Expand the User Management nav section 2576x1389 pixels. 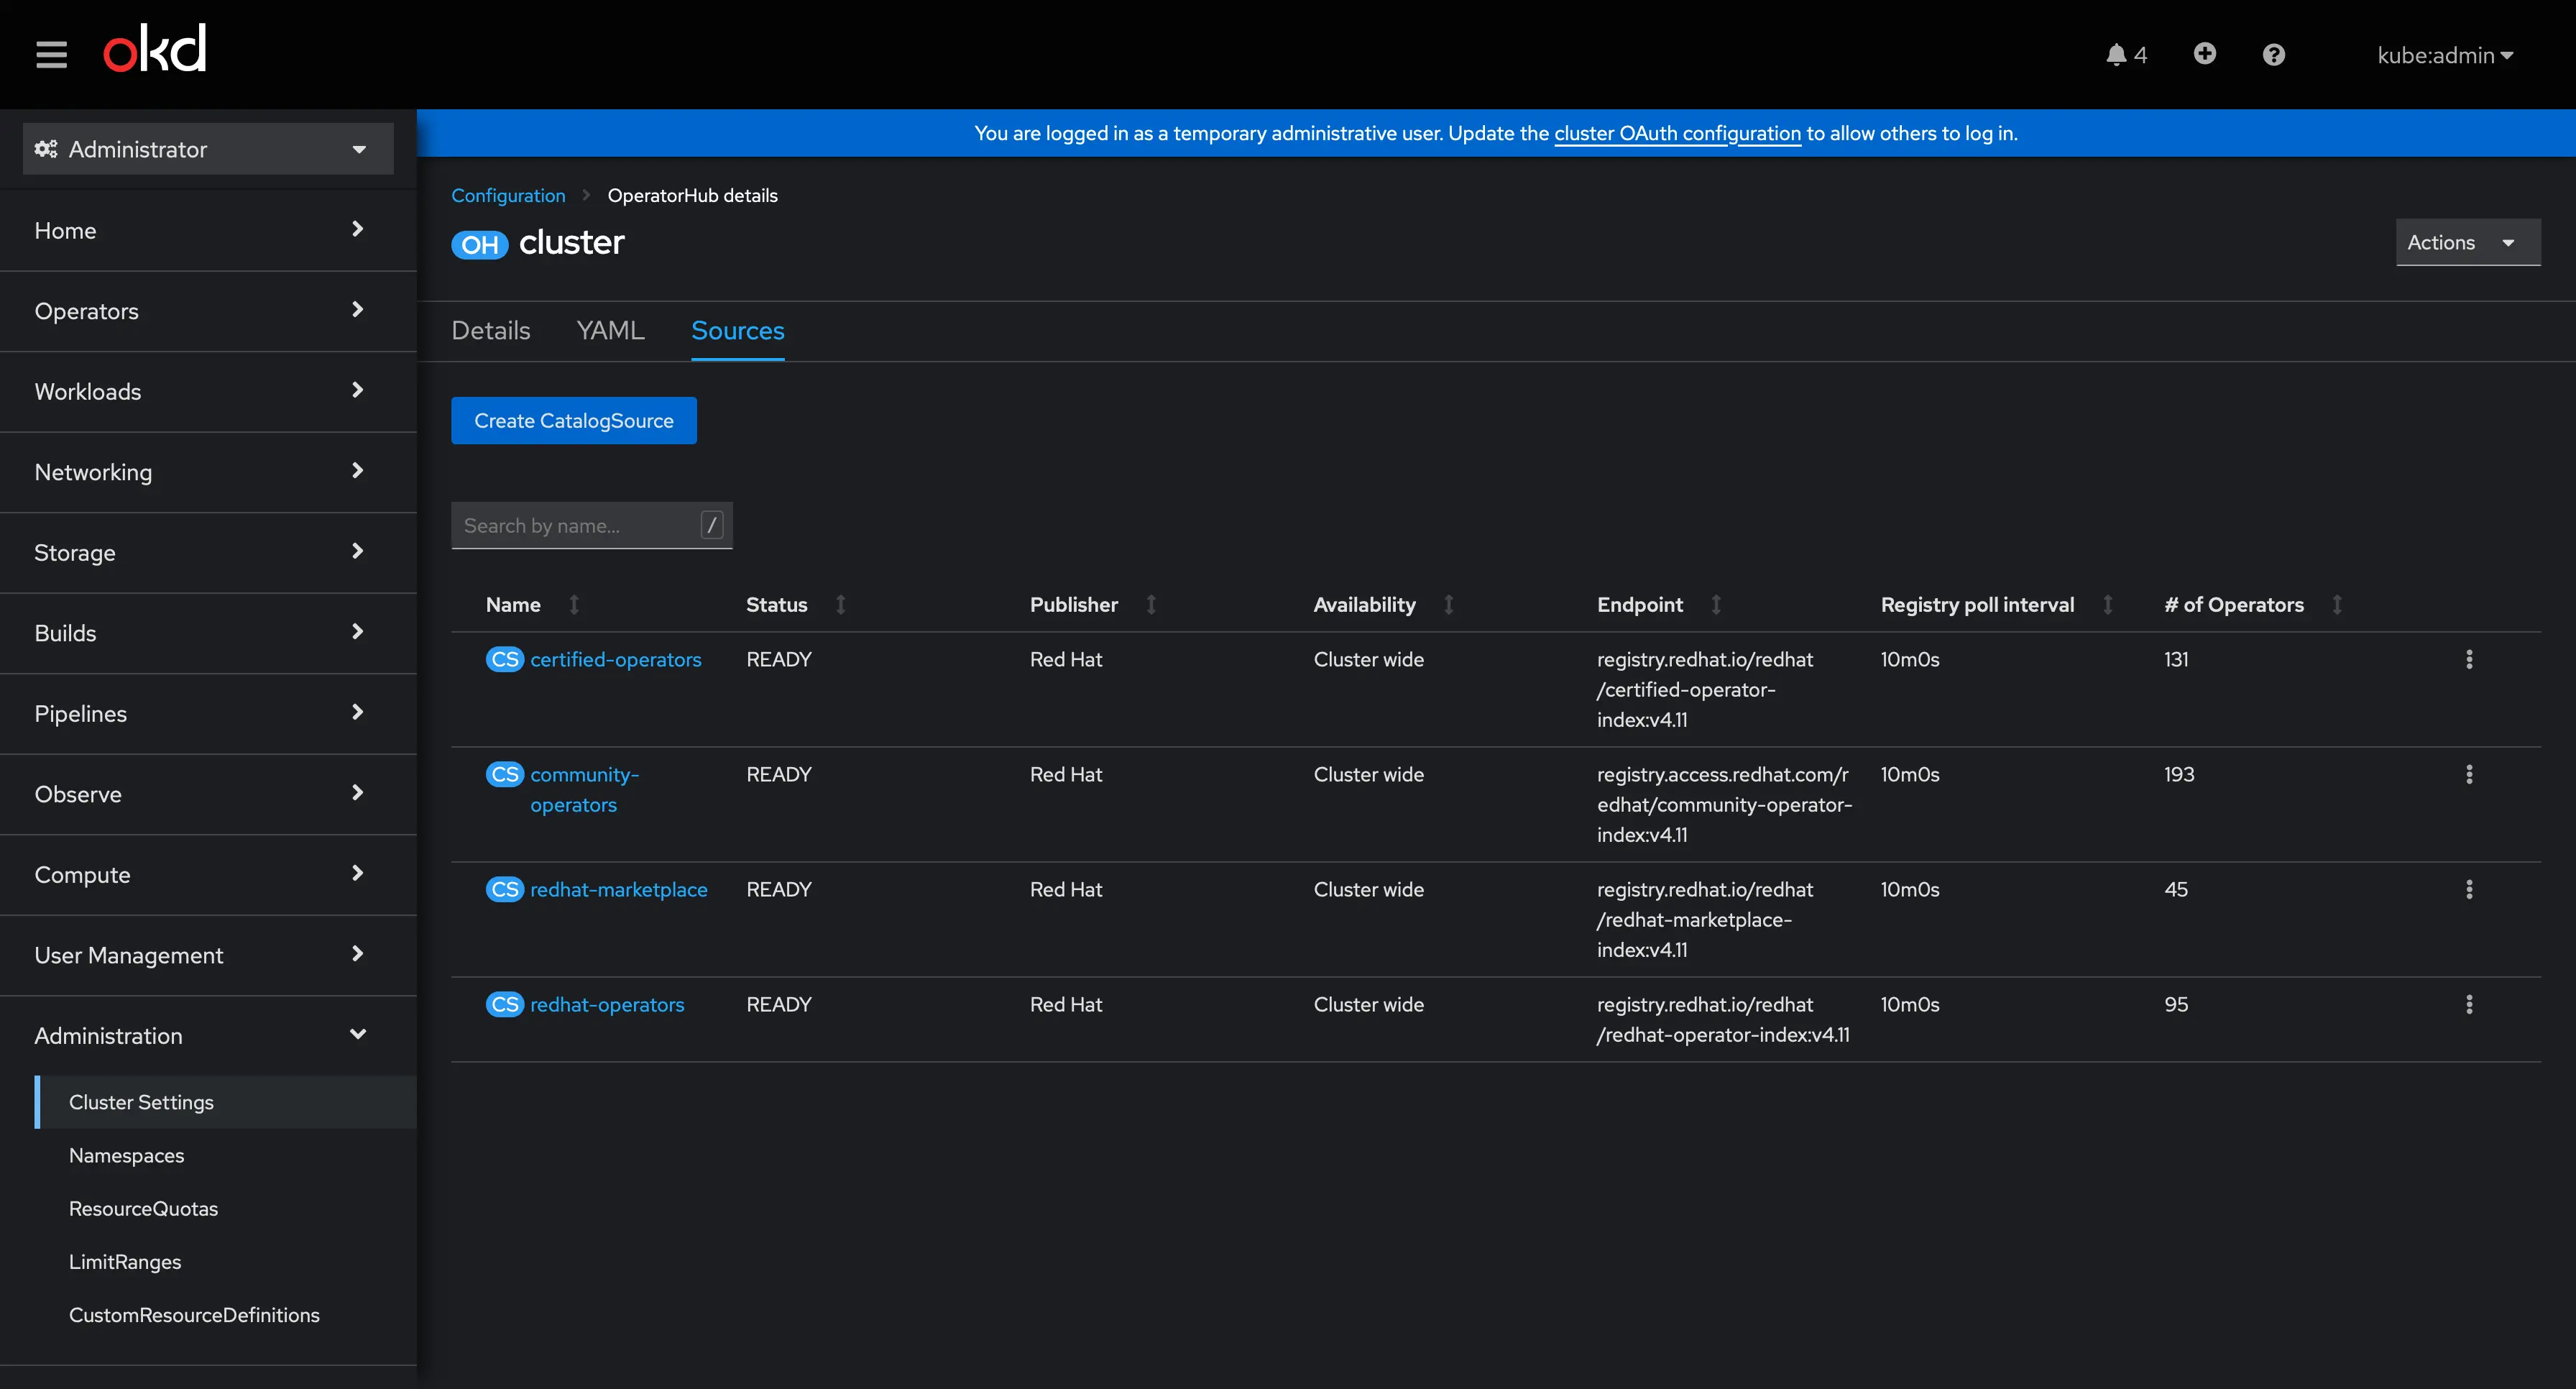point(208,955)
